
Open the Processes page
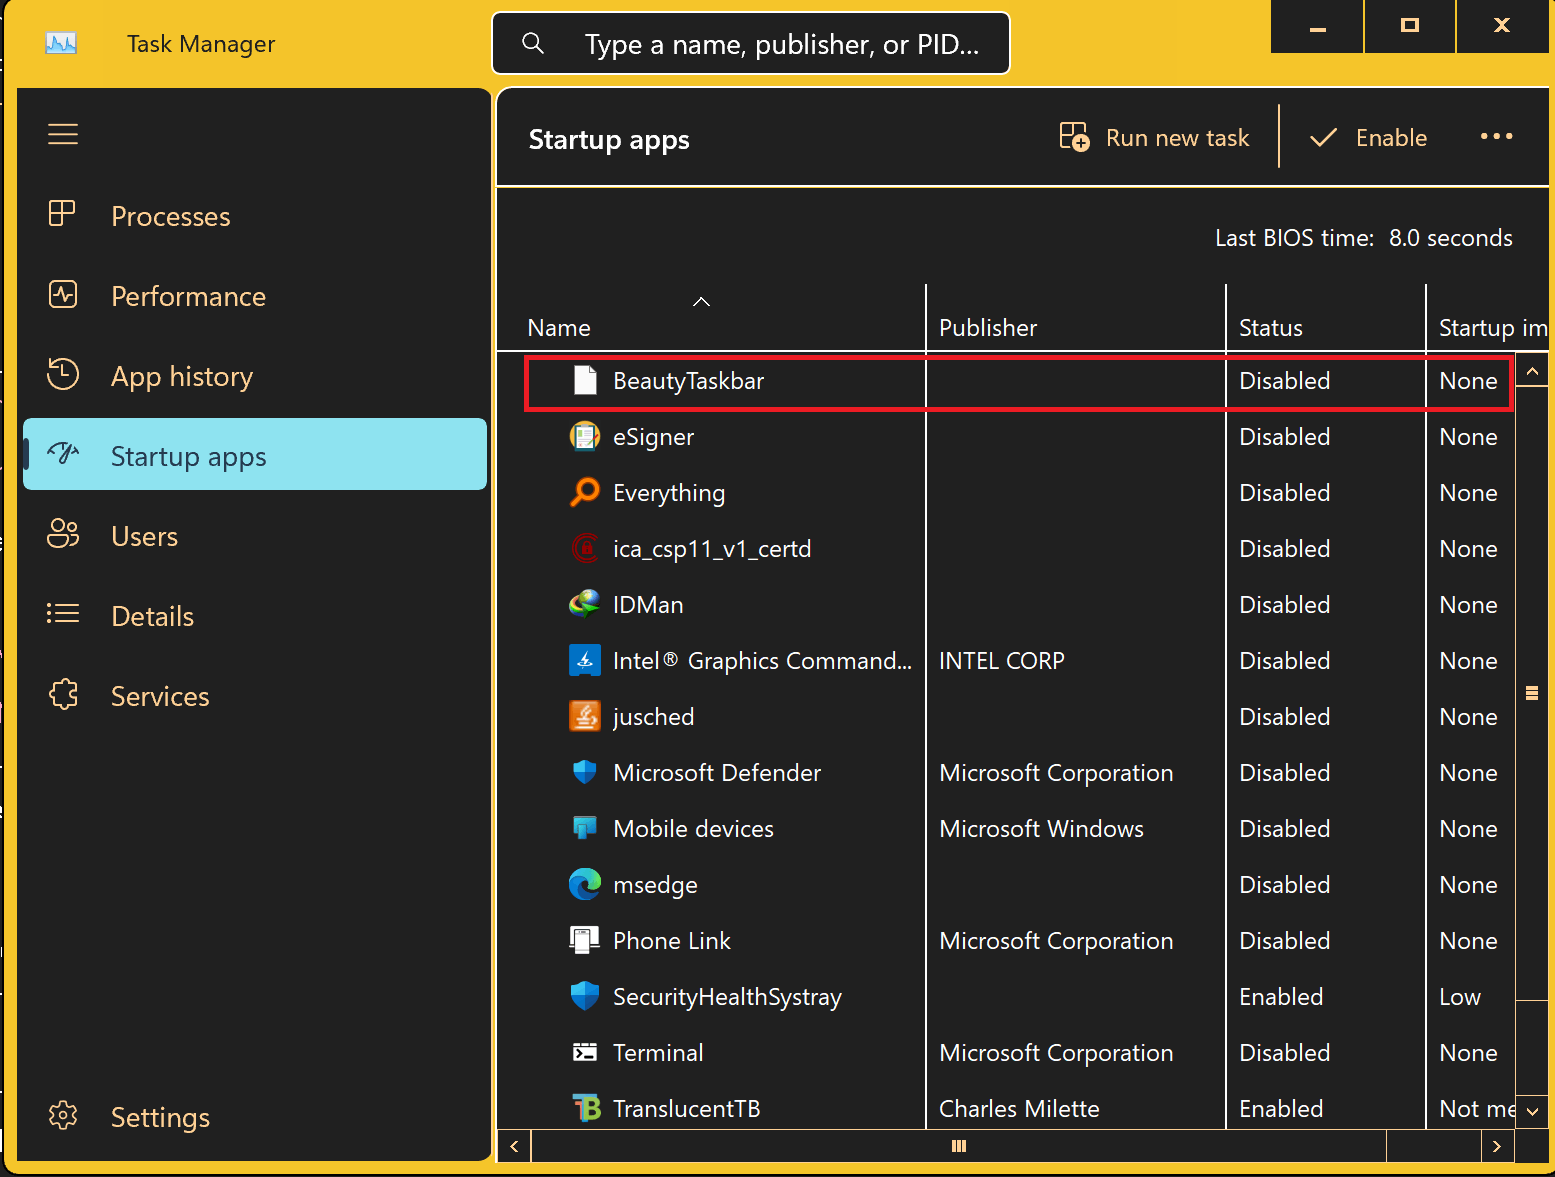click(170, 216)
